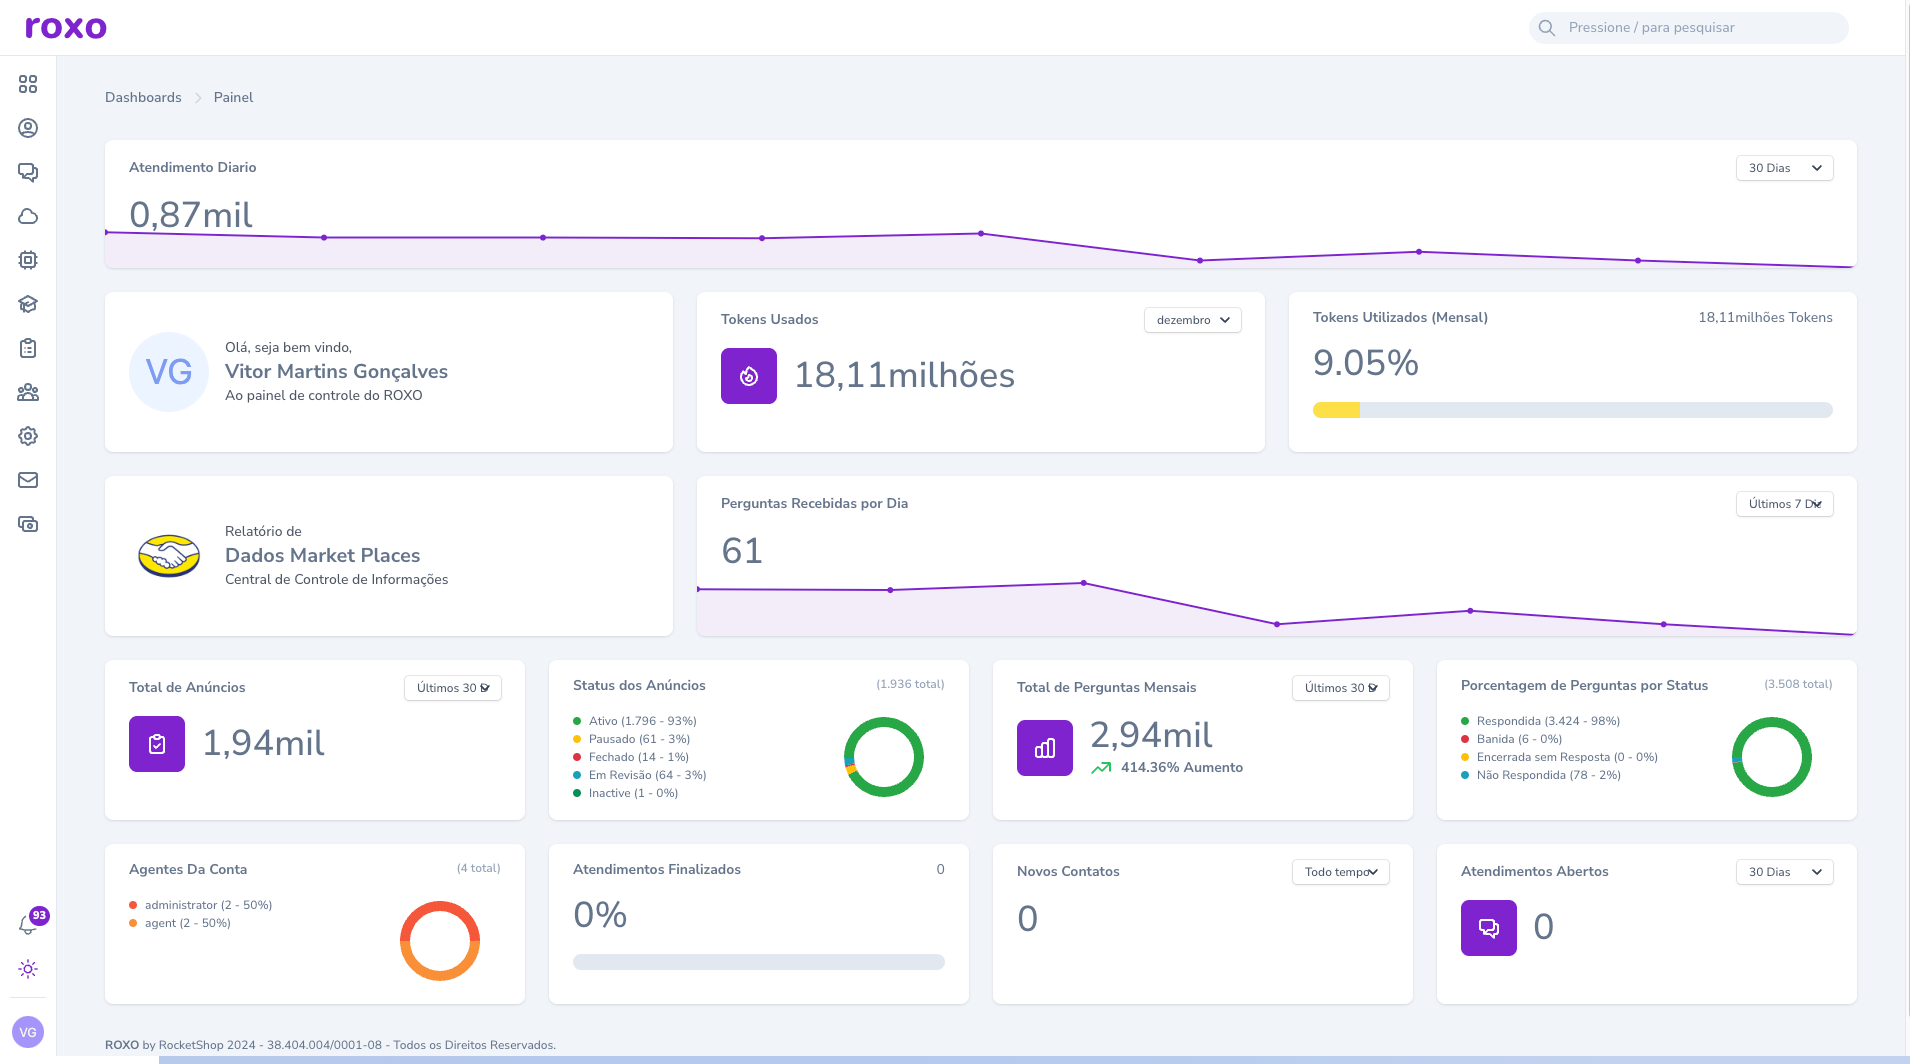This screenshot has width=1910, height=1064.
Task: Open the mail envelope icon in sidebar
Action: 28,480
